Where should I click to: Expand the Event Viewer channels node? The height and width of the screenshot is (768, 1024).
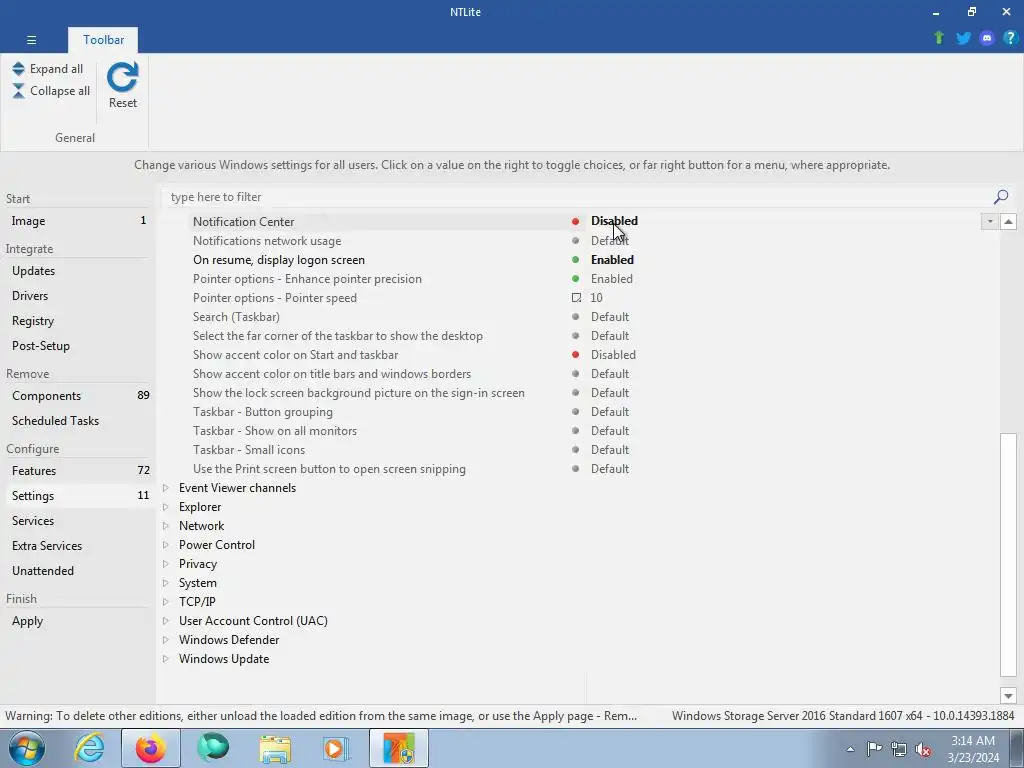pyautogui.click(x=166, y=488)
